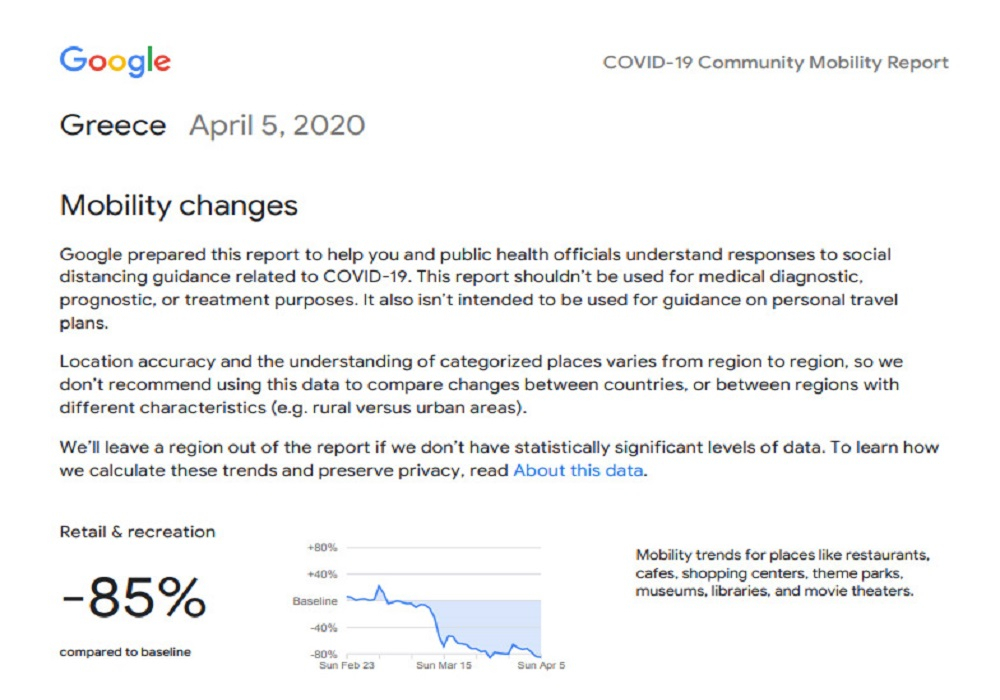This screenshot has height=700, width=1000.
Task: Open the About this data link
Action: [578, 470]
